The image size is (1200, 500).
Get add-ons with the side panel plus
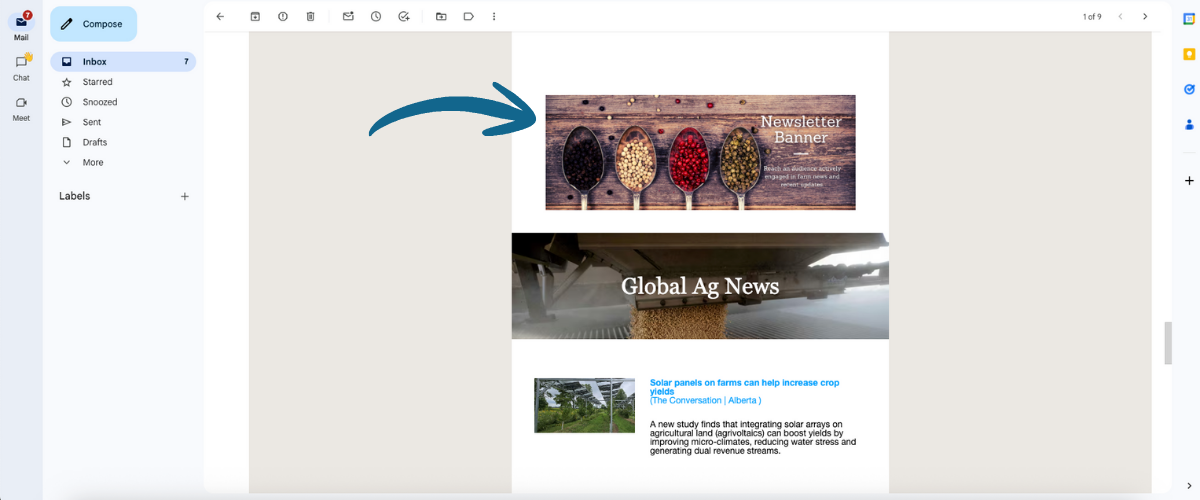click(x=1189, y=181)
